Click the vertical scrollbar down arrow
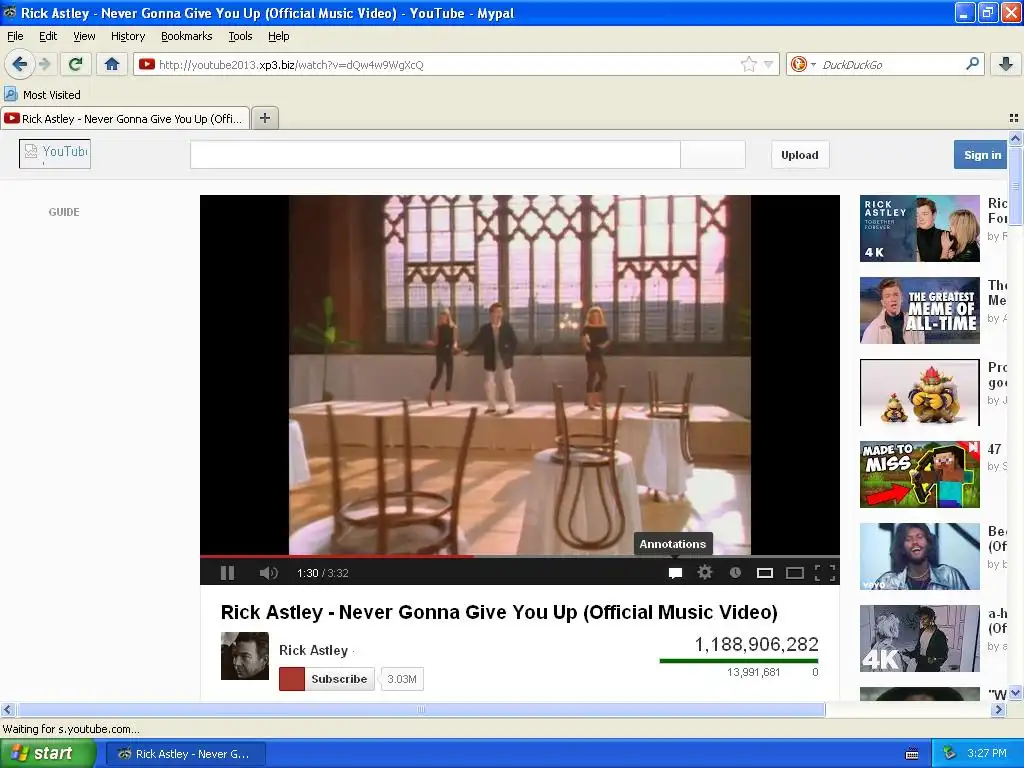This screenshot has width=1024, height=768. pos(1015,693)
